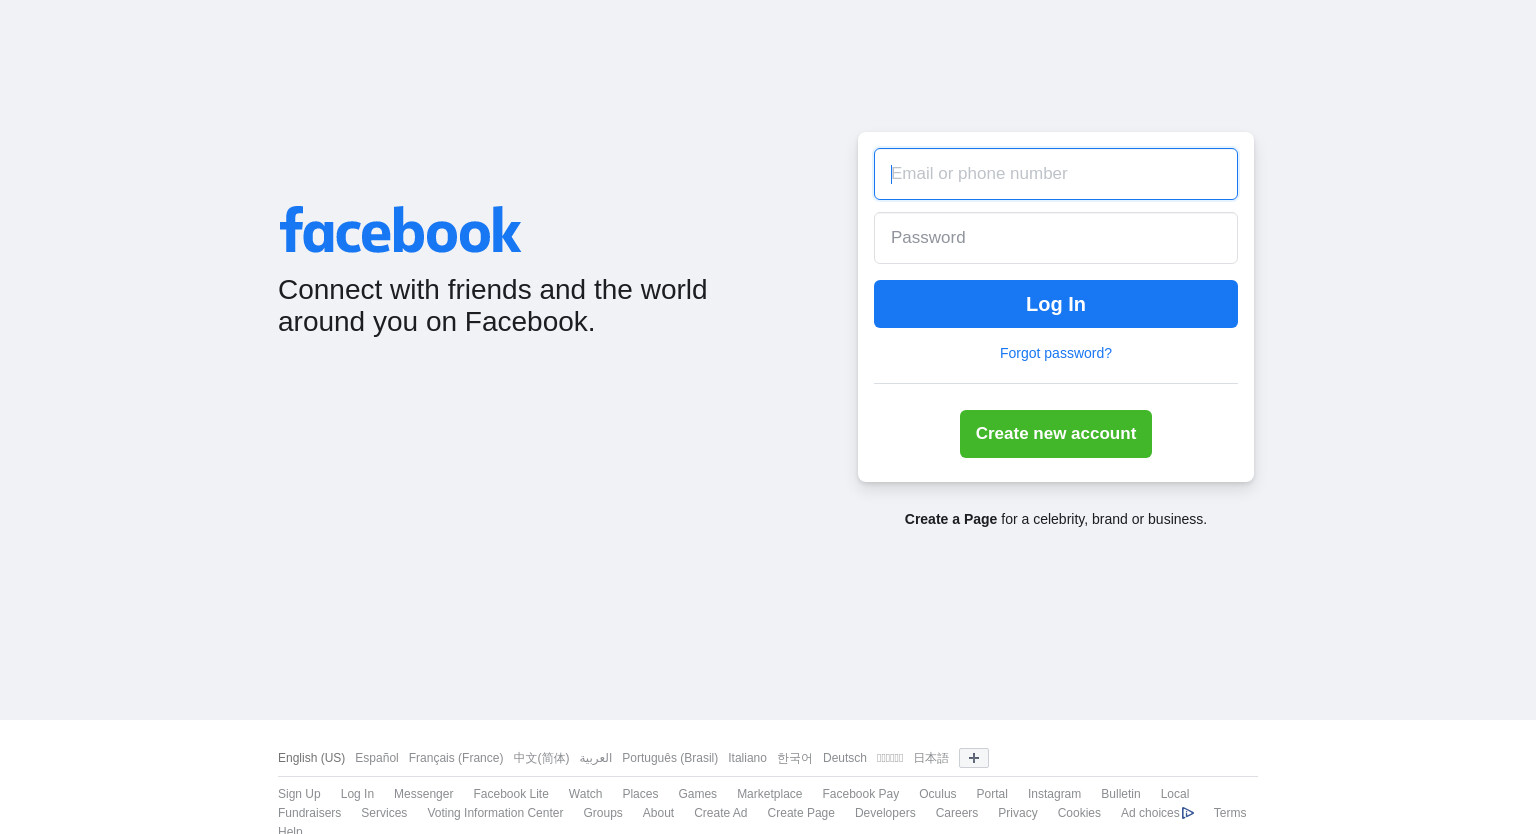1536x834 pixels.
Task: Click Sign Up in the footer
Action: (299, 794)
